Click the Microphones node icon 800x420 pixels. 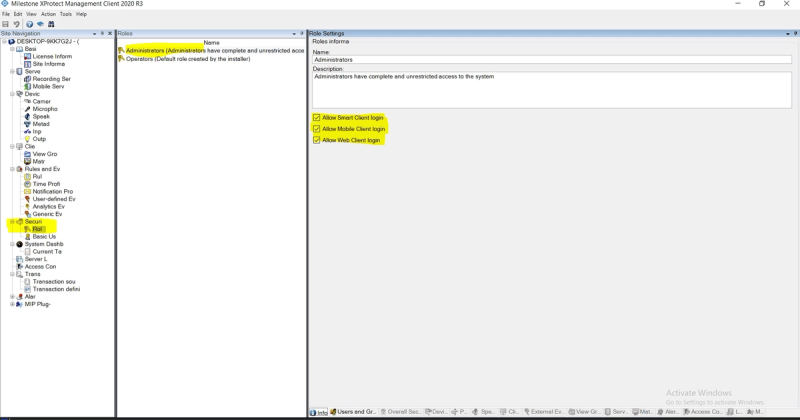pyautogui.click(x=28, y=109)
